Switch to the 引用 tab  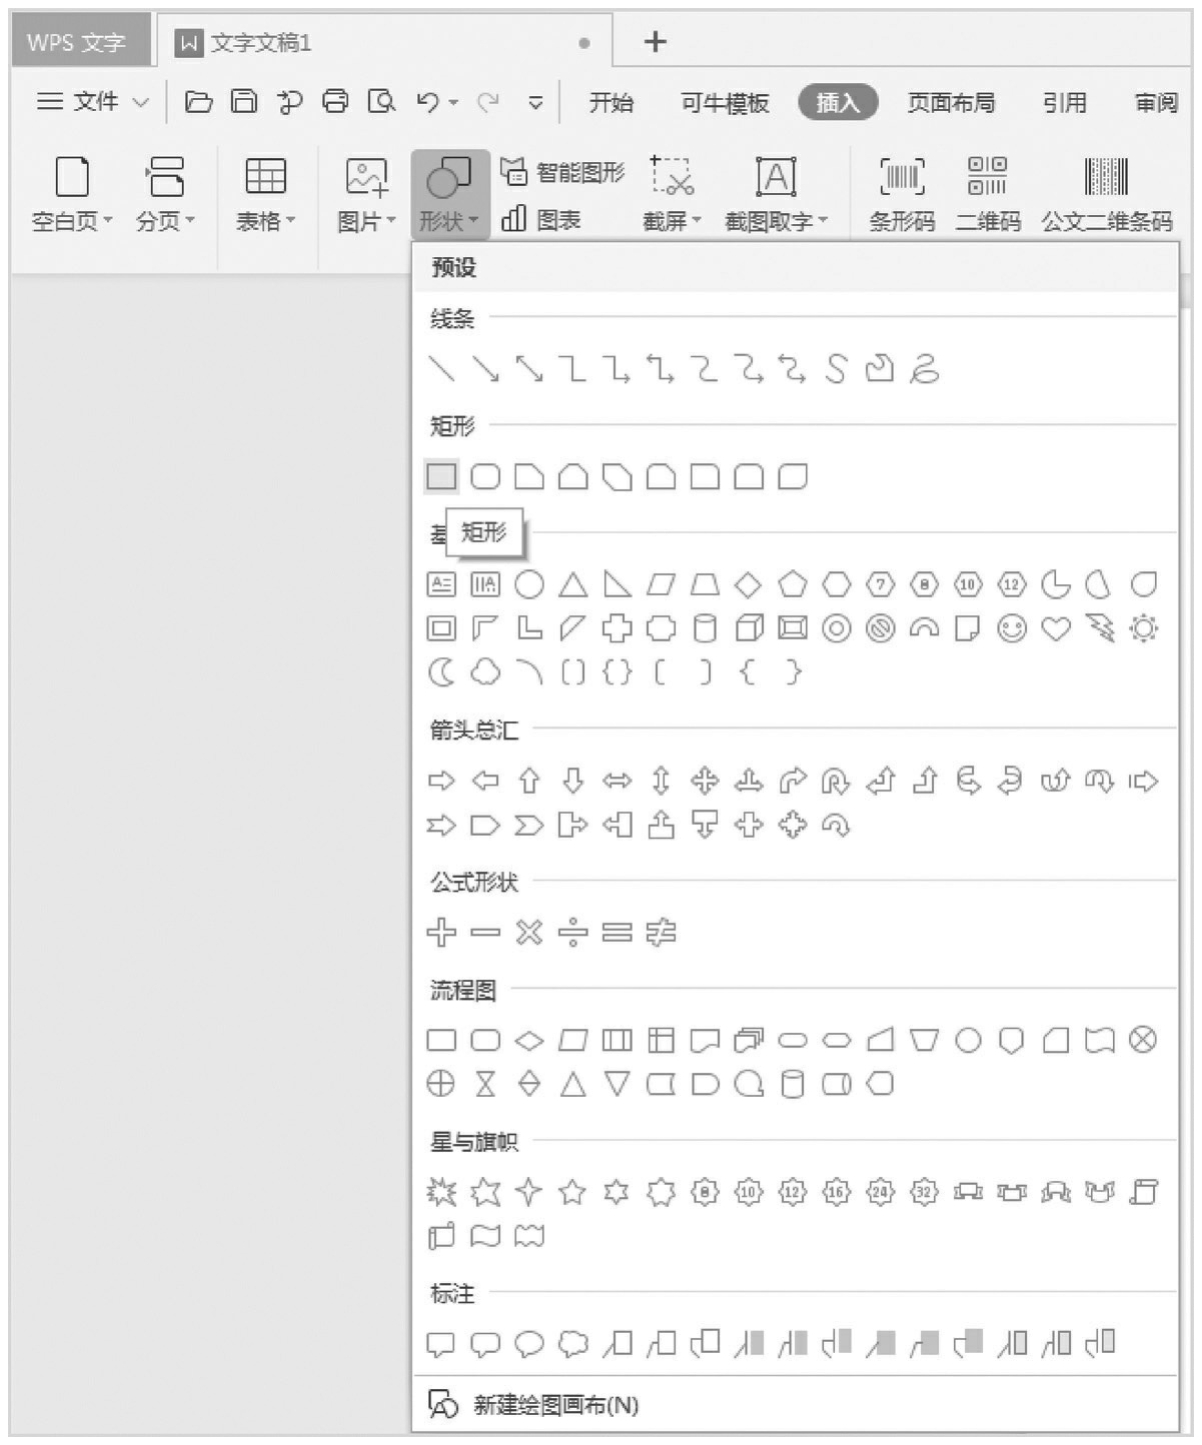pos(1064,102)
